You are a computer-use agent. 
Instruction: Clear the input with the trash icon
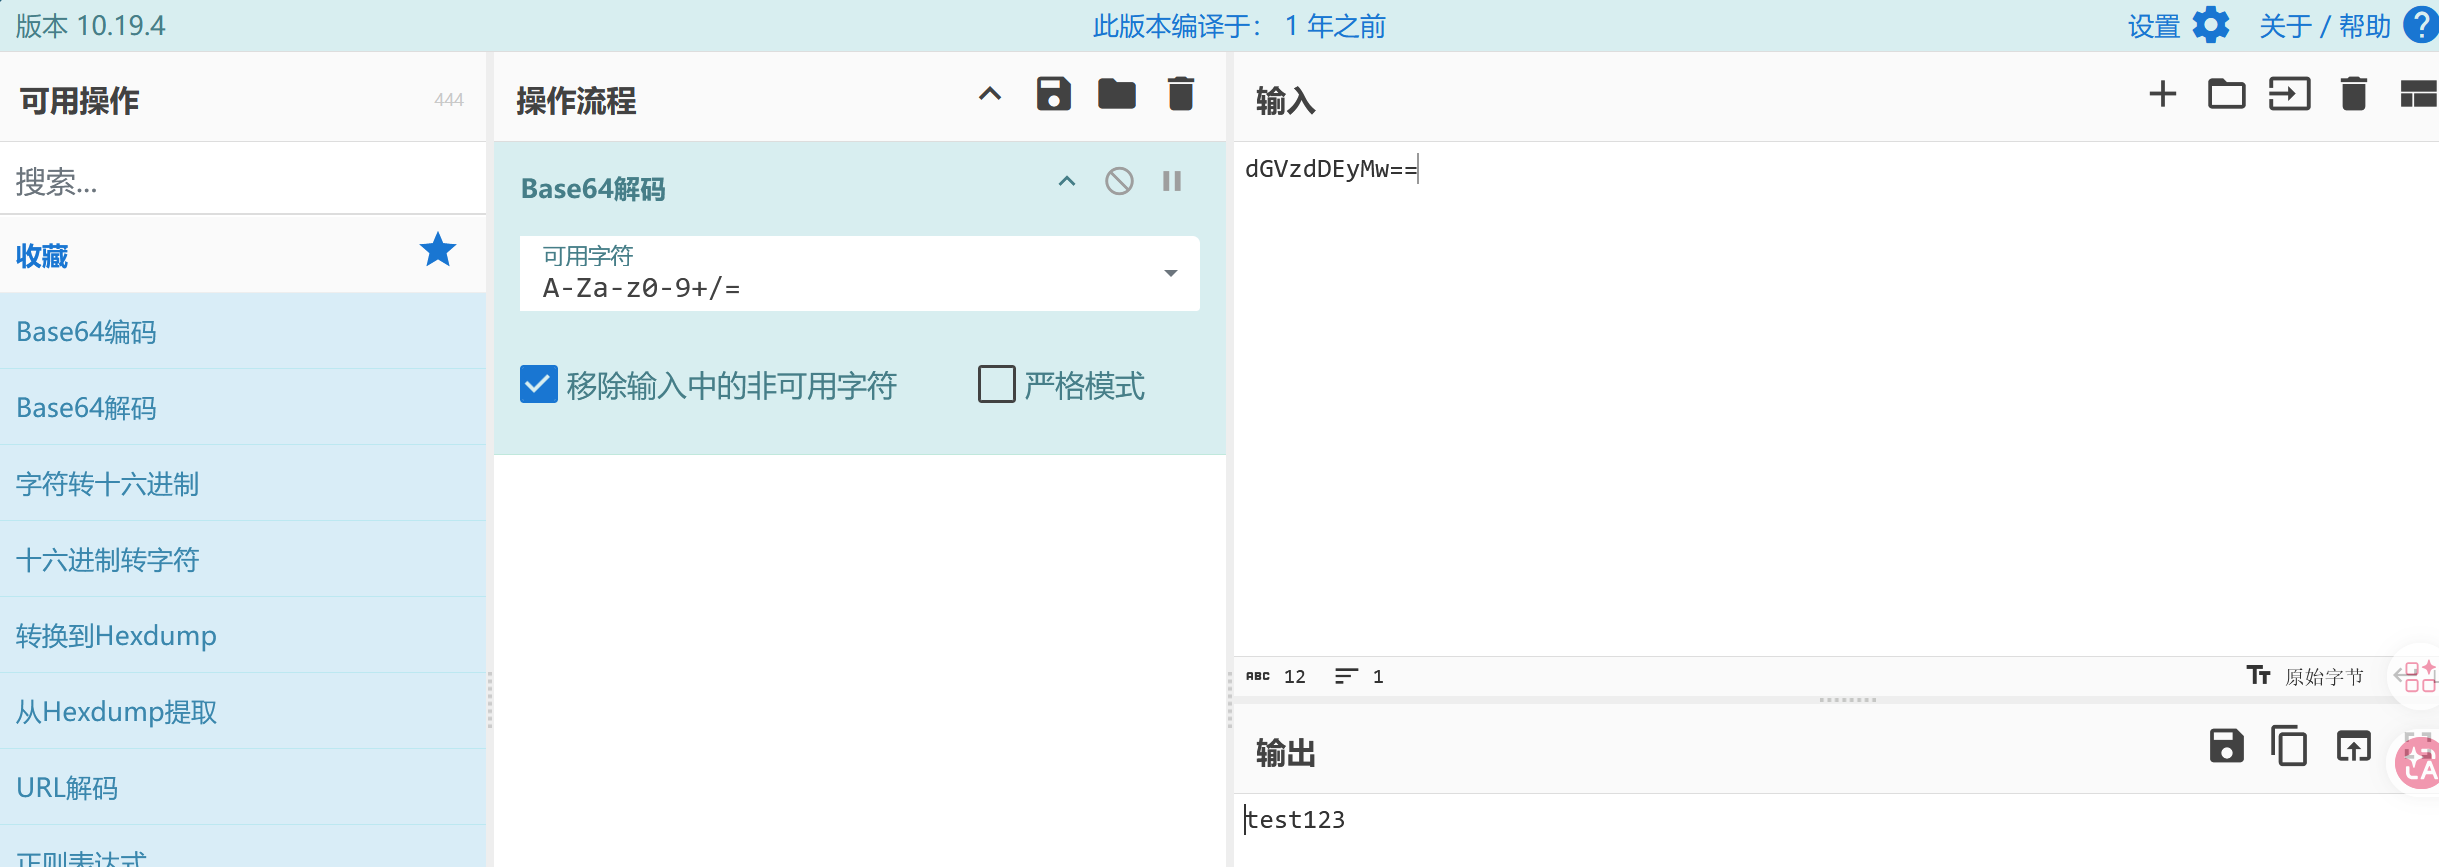point(2353,94)
